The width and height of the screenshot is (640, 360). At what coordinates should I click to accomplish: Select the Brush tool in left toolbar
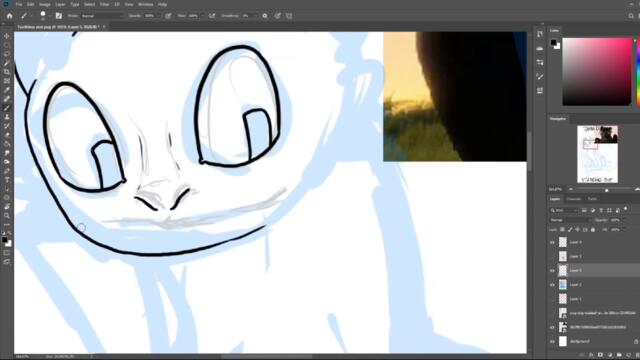7,108
